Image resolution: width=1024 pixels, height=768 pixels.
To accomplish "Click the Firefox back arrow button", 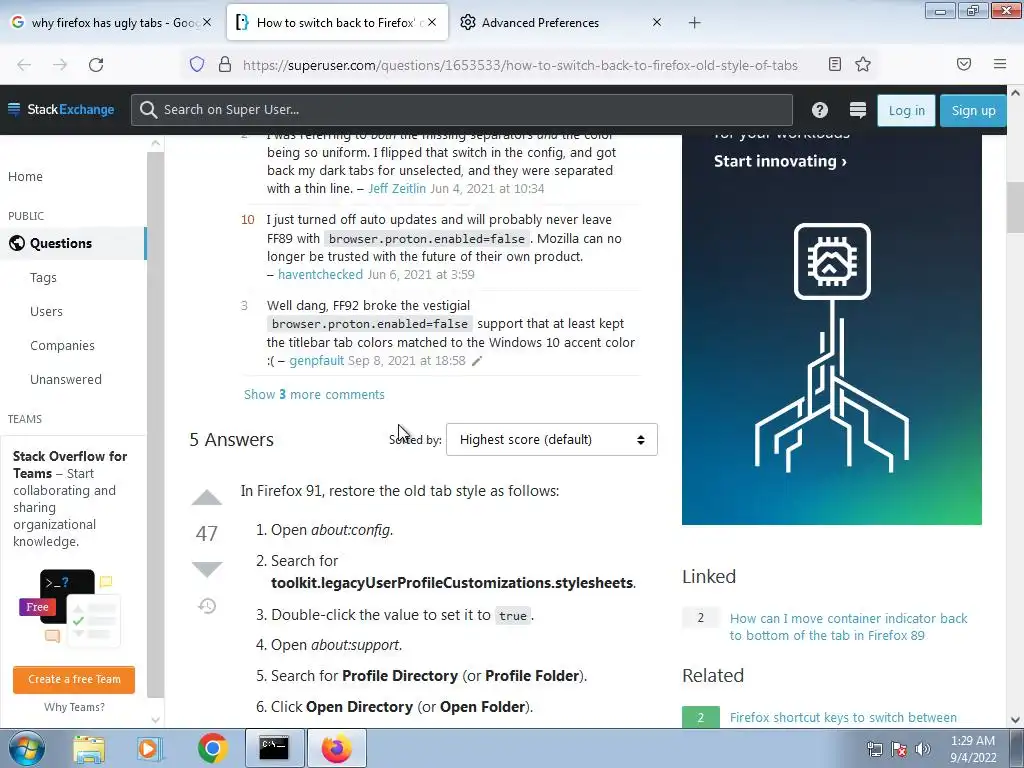I will click(24, 65).
